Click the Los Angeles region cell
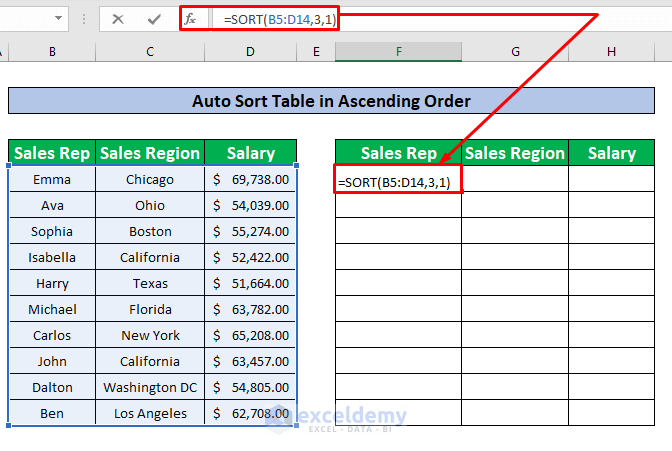Image resolution: width=672 pixels, height=451 pixels. click(150, 413)
